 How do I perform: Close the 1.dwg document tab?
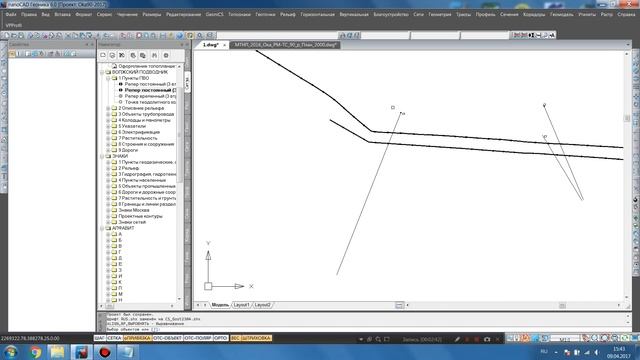224,45
